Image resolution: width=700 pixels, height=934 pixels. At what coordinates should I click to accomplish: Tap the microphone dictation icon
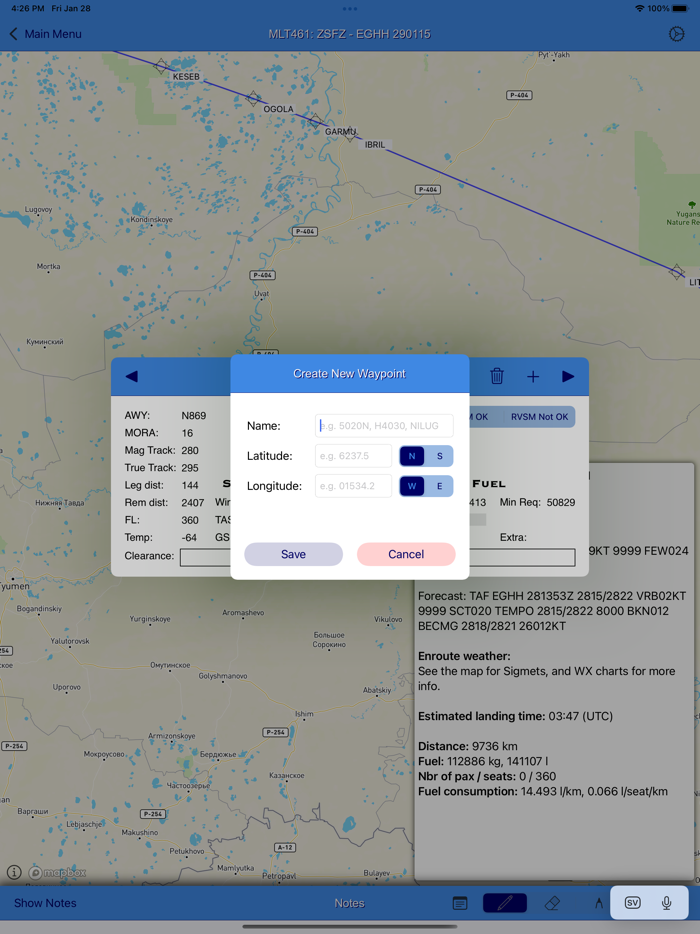click(667, 903)
